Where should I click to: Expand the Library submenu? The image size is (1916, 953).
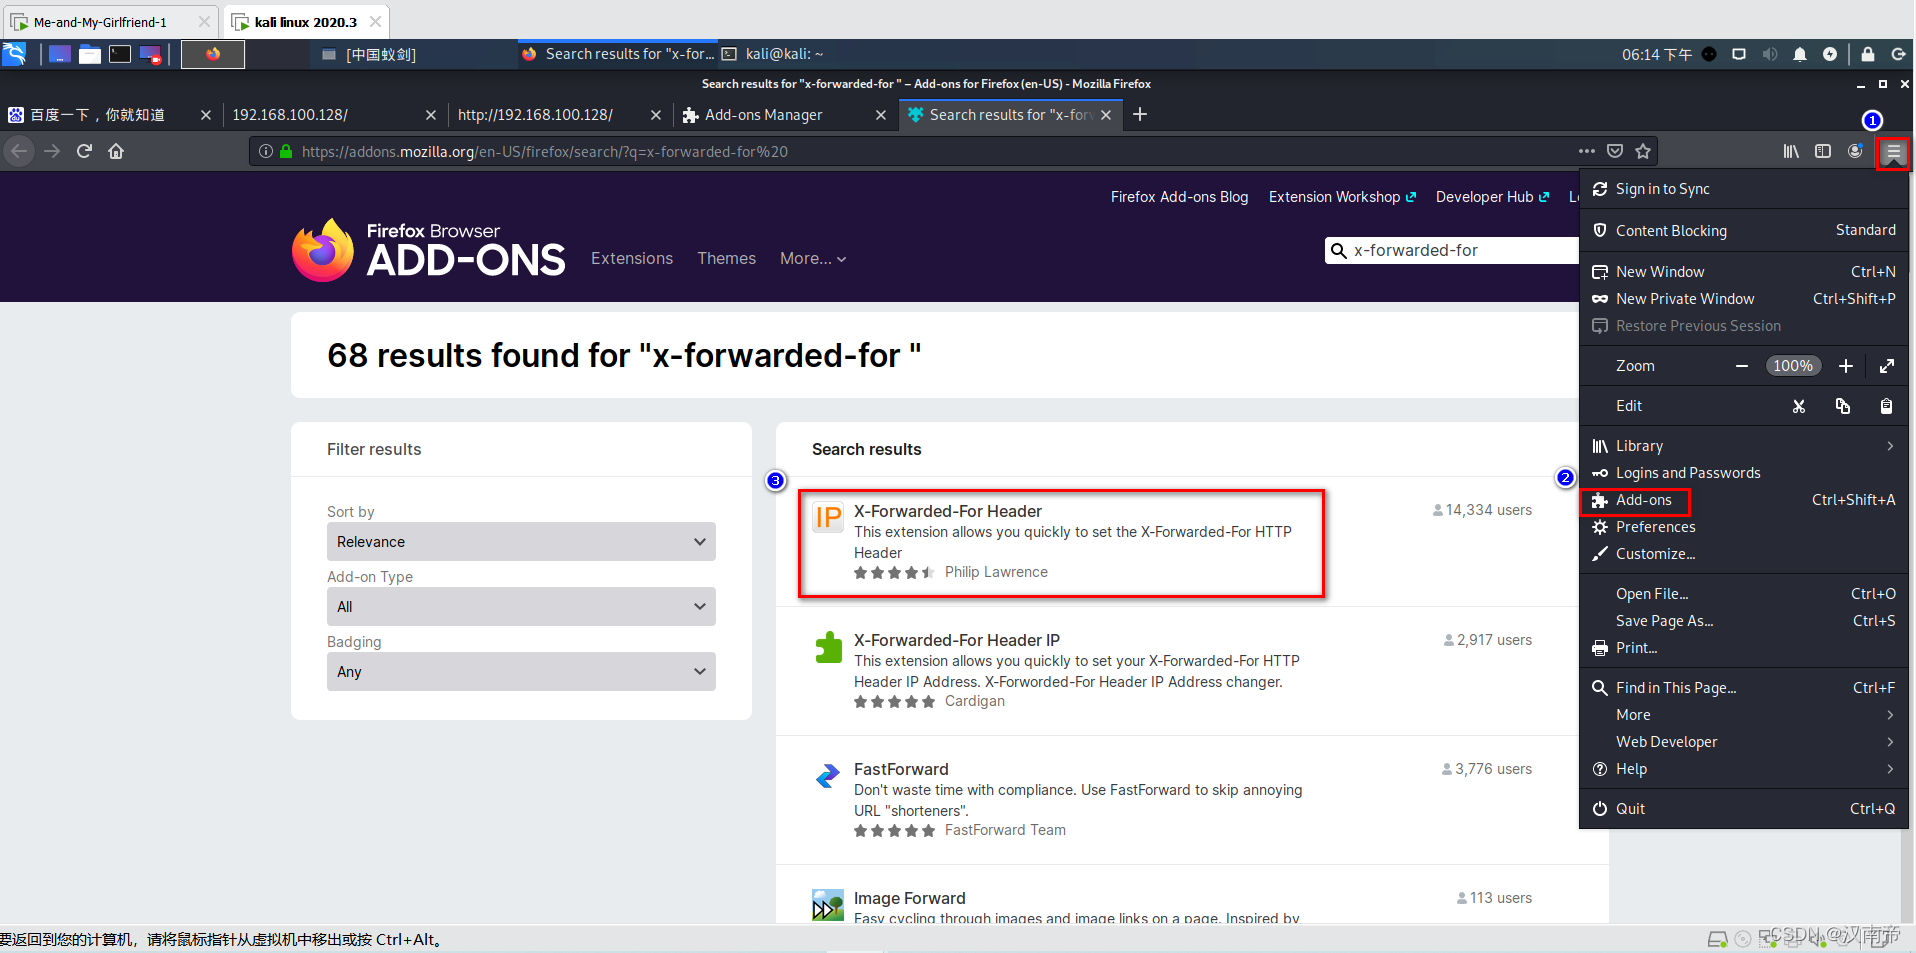[x=1744, y=446]
